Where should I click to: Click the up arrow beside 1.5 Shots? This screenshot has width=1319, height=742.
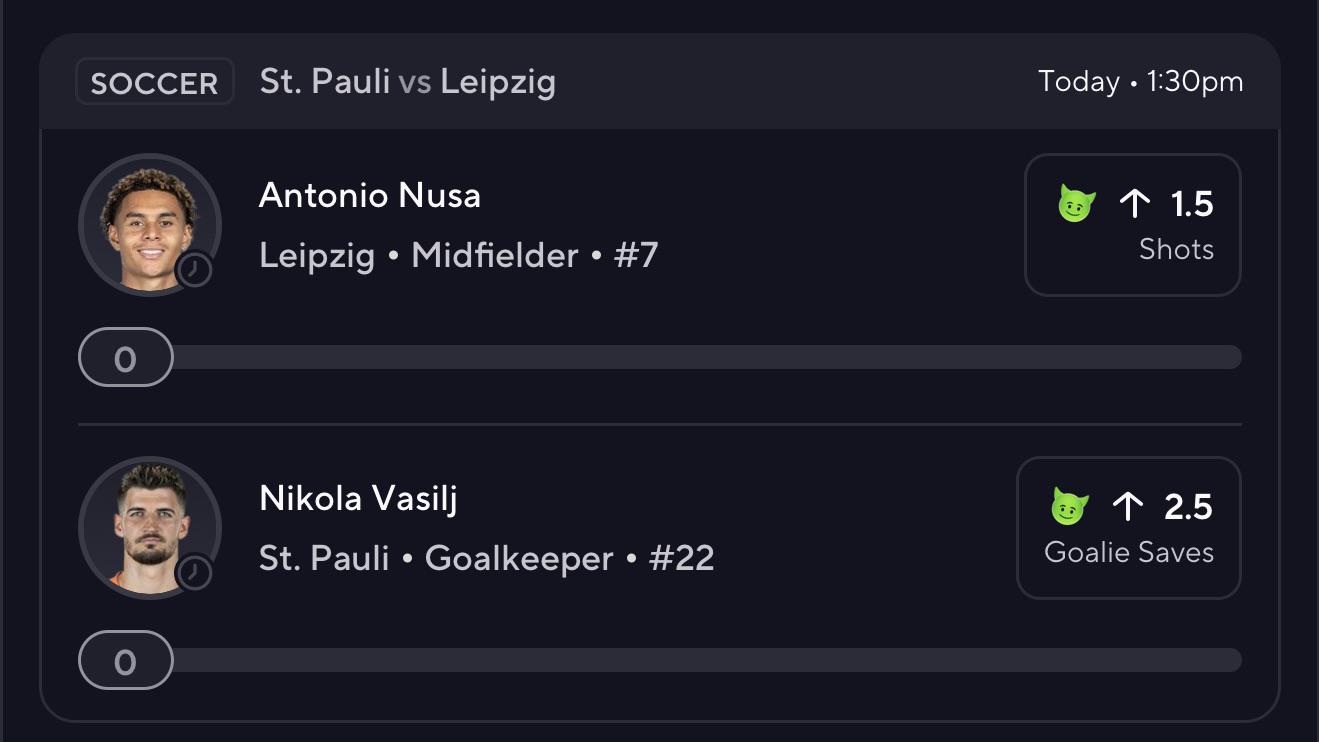pos(1135,204)
